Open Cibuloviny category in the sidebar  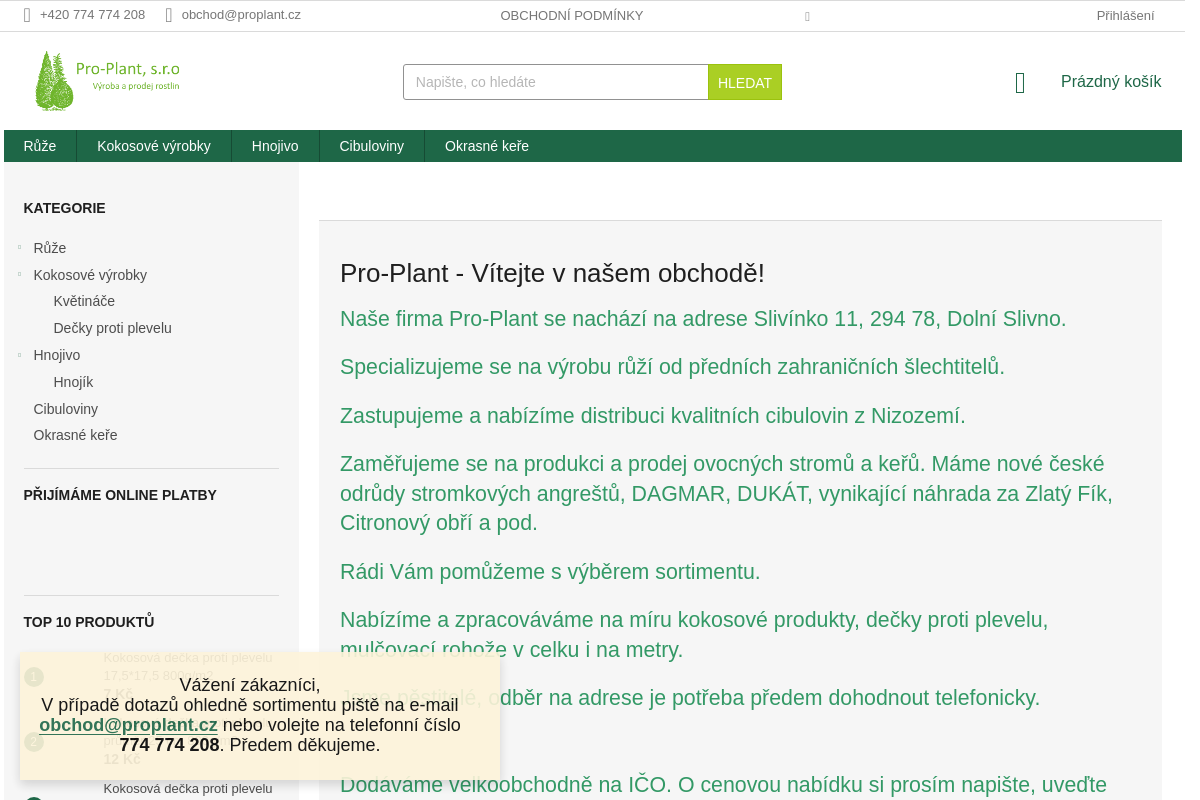pyautogui.click(x=66, y=409)
